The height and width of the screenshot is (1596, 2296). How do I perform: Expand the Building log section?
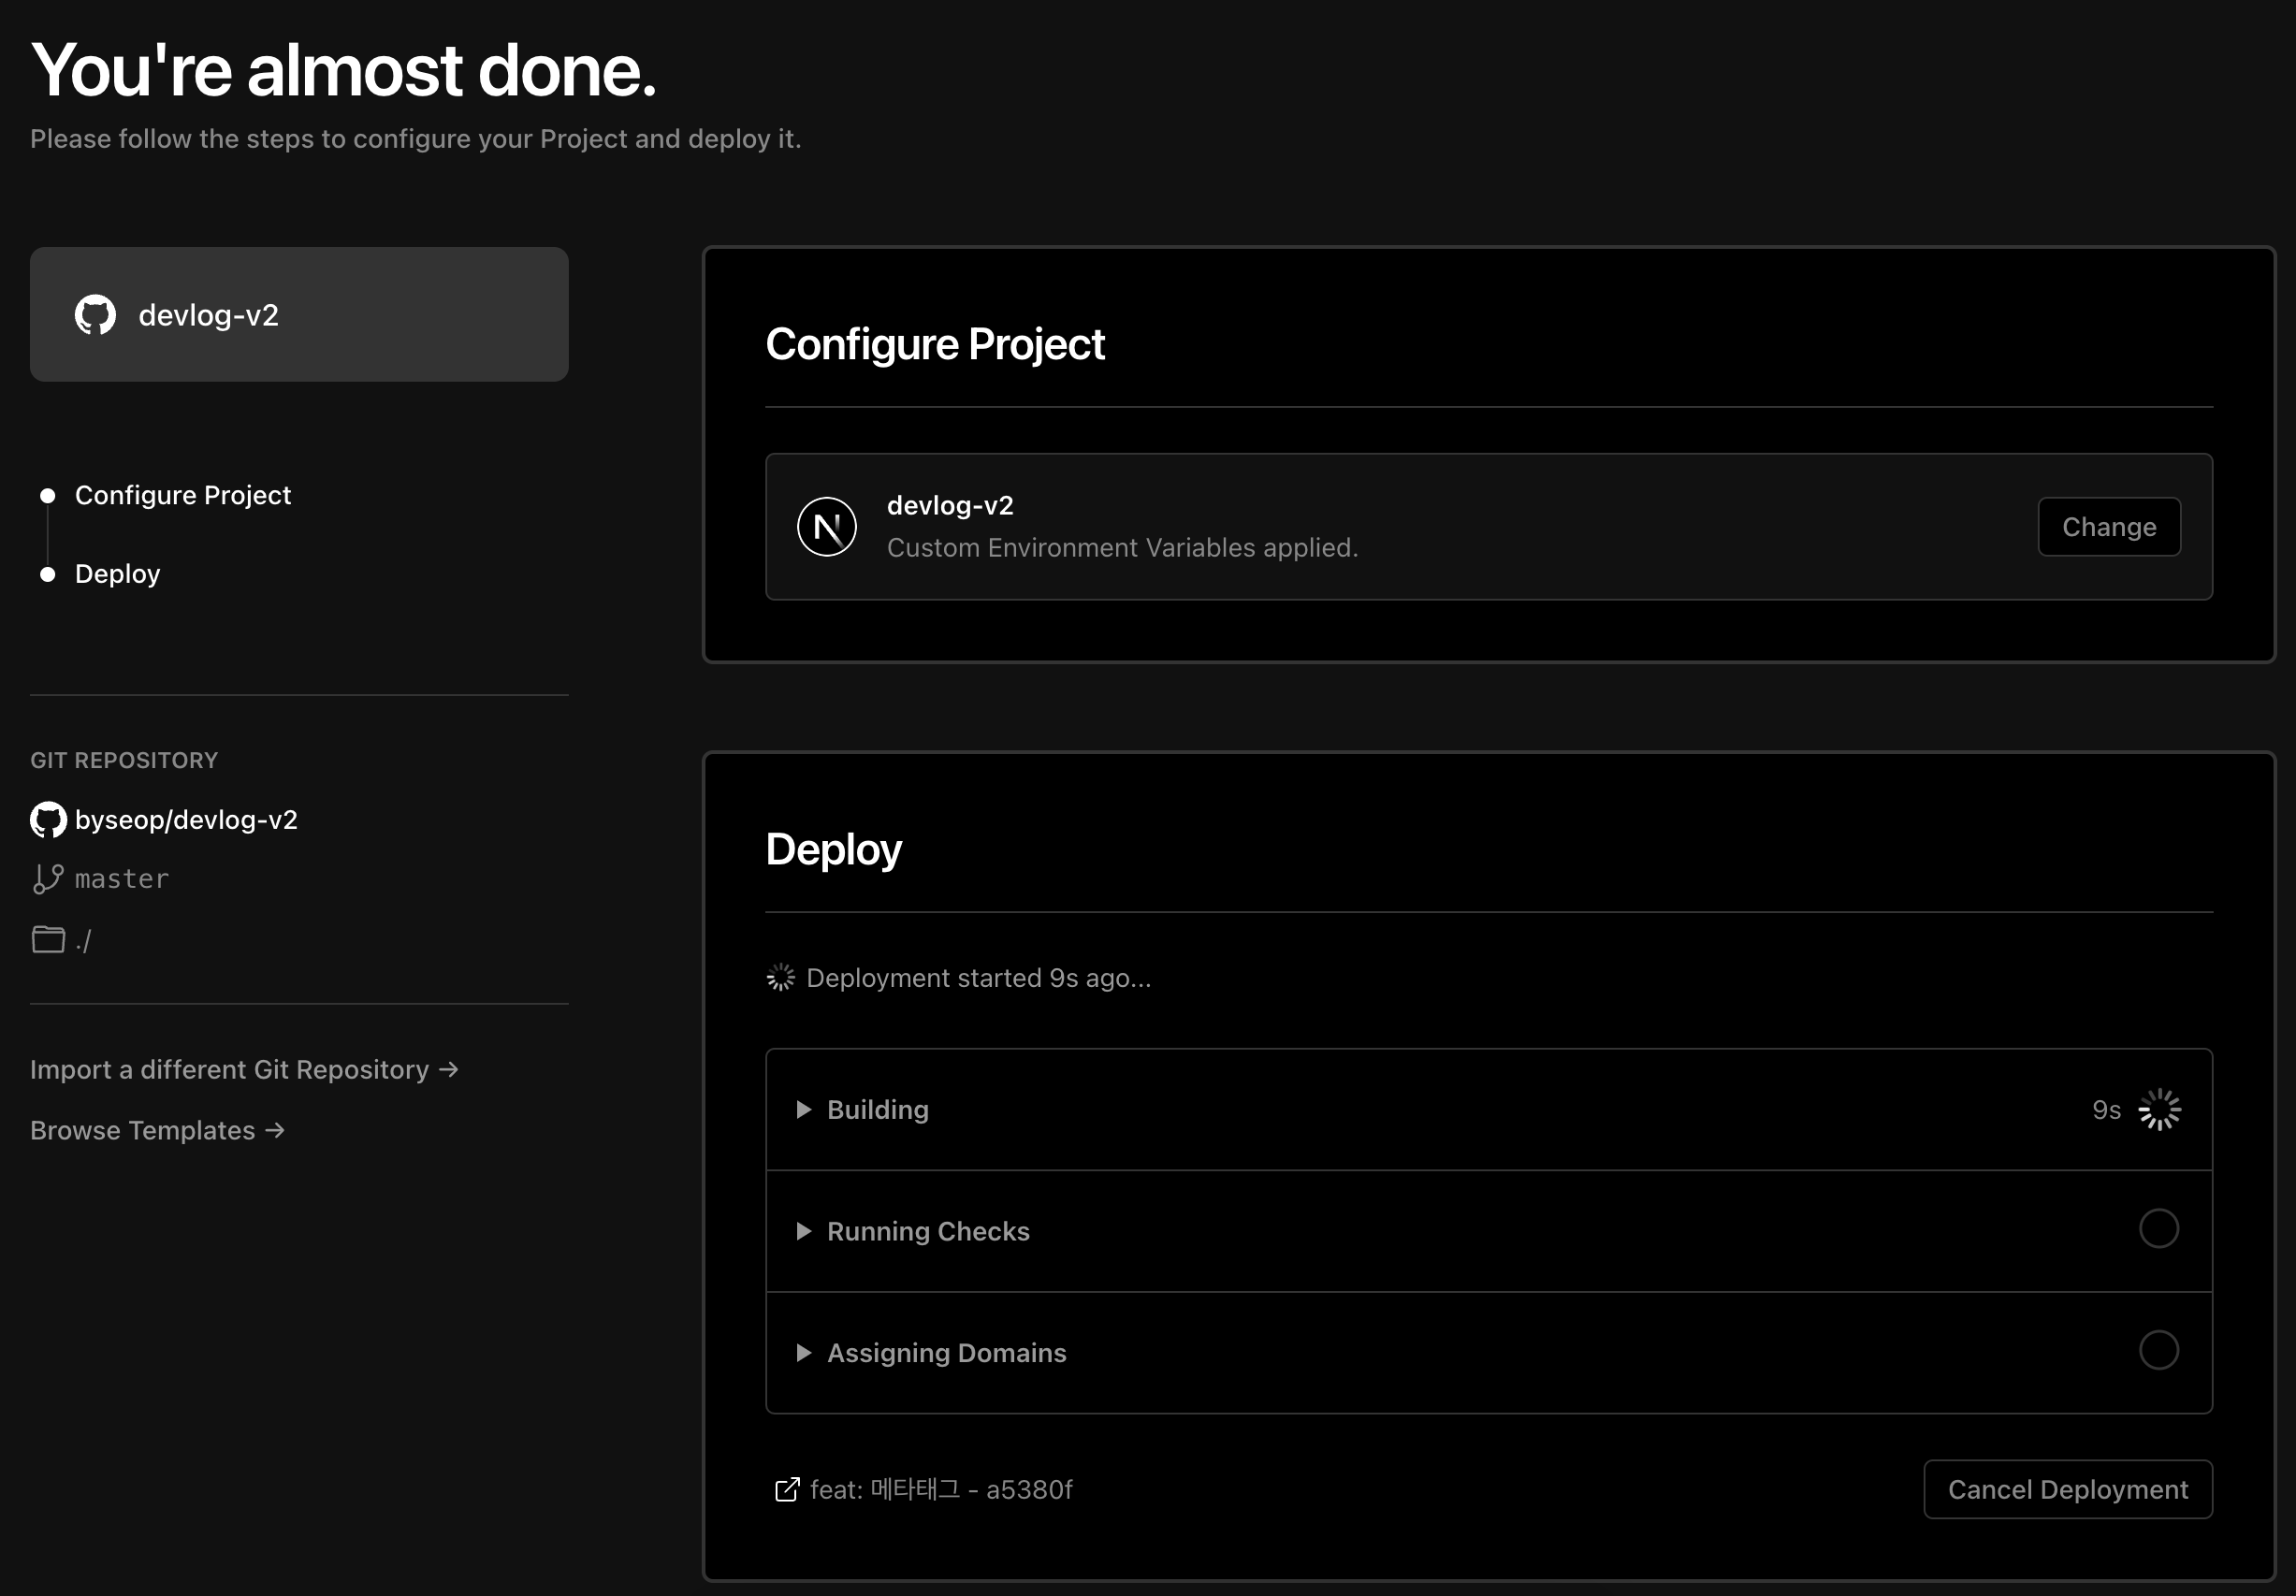(877, 1110)
